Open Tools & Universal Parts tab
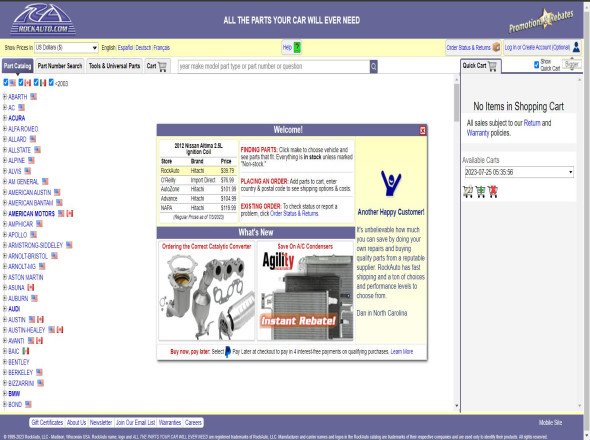Image resolution: width=590 pixels, height=440 pixels. click(114, 66)
